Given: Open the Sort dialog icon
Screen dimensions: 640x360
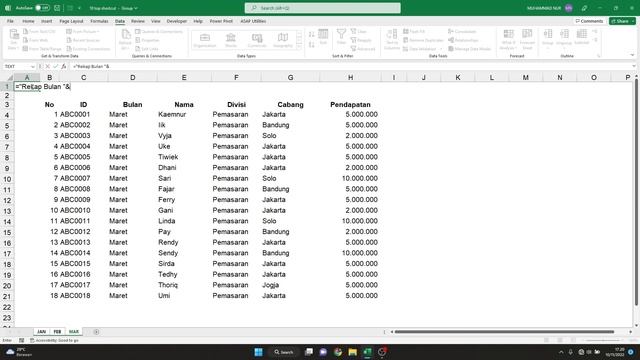Looking at the screenshot, I should point(323,34).
